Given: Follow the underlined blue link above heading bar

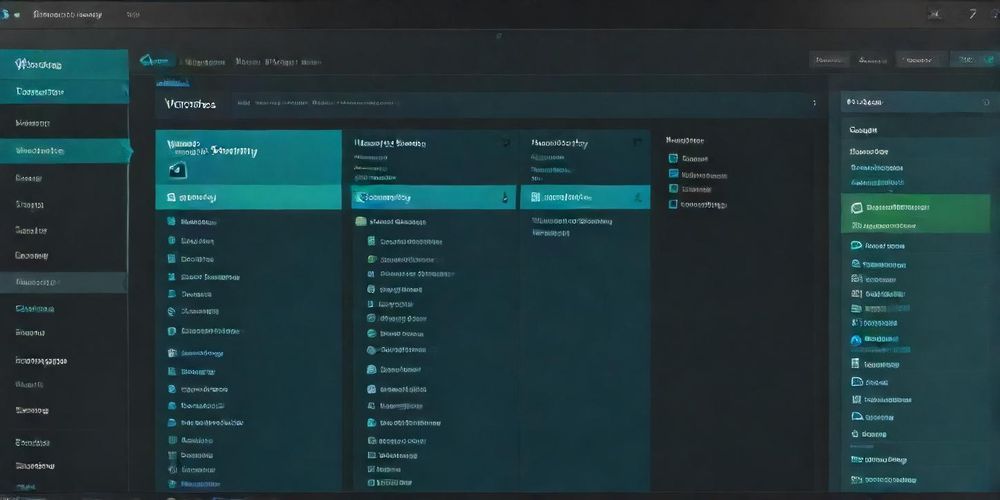Looking at the screenshot, I should point(173,83).
